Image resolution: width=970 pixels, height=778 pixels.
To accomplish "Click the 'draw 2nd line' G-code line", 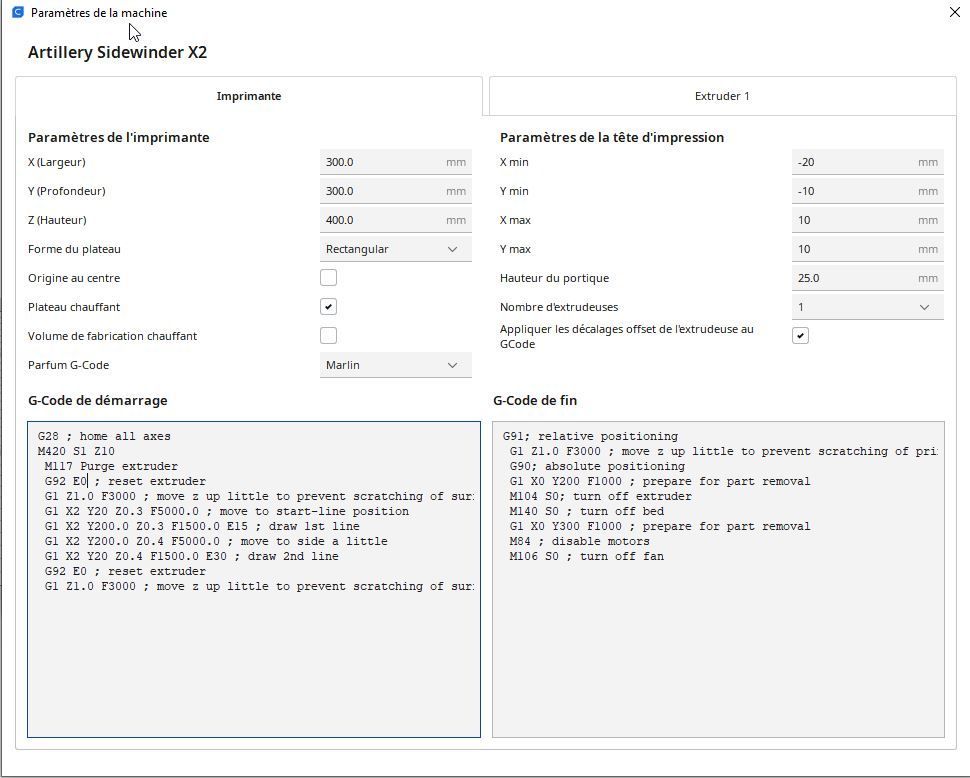I will [191, 556].
